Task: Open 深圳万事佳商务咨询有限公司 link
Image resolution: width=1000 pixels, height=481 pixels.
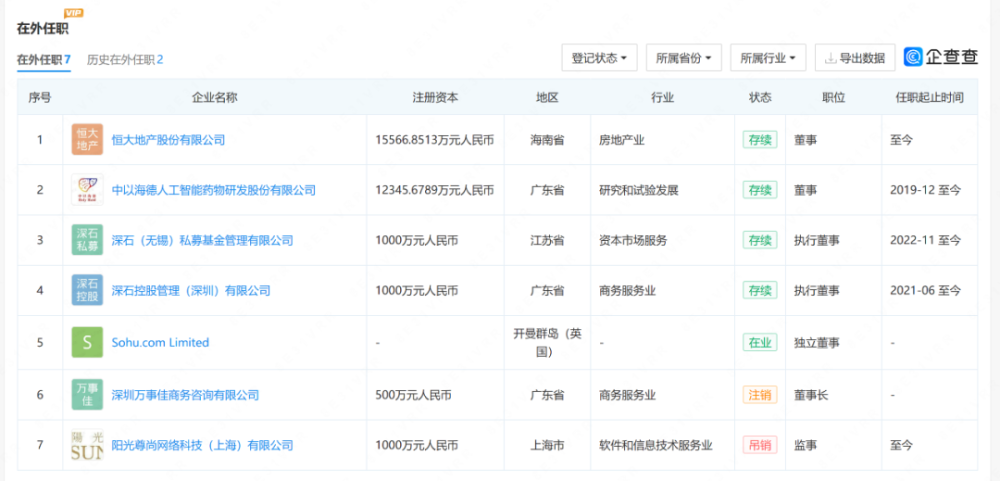Action: point(185,395)
